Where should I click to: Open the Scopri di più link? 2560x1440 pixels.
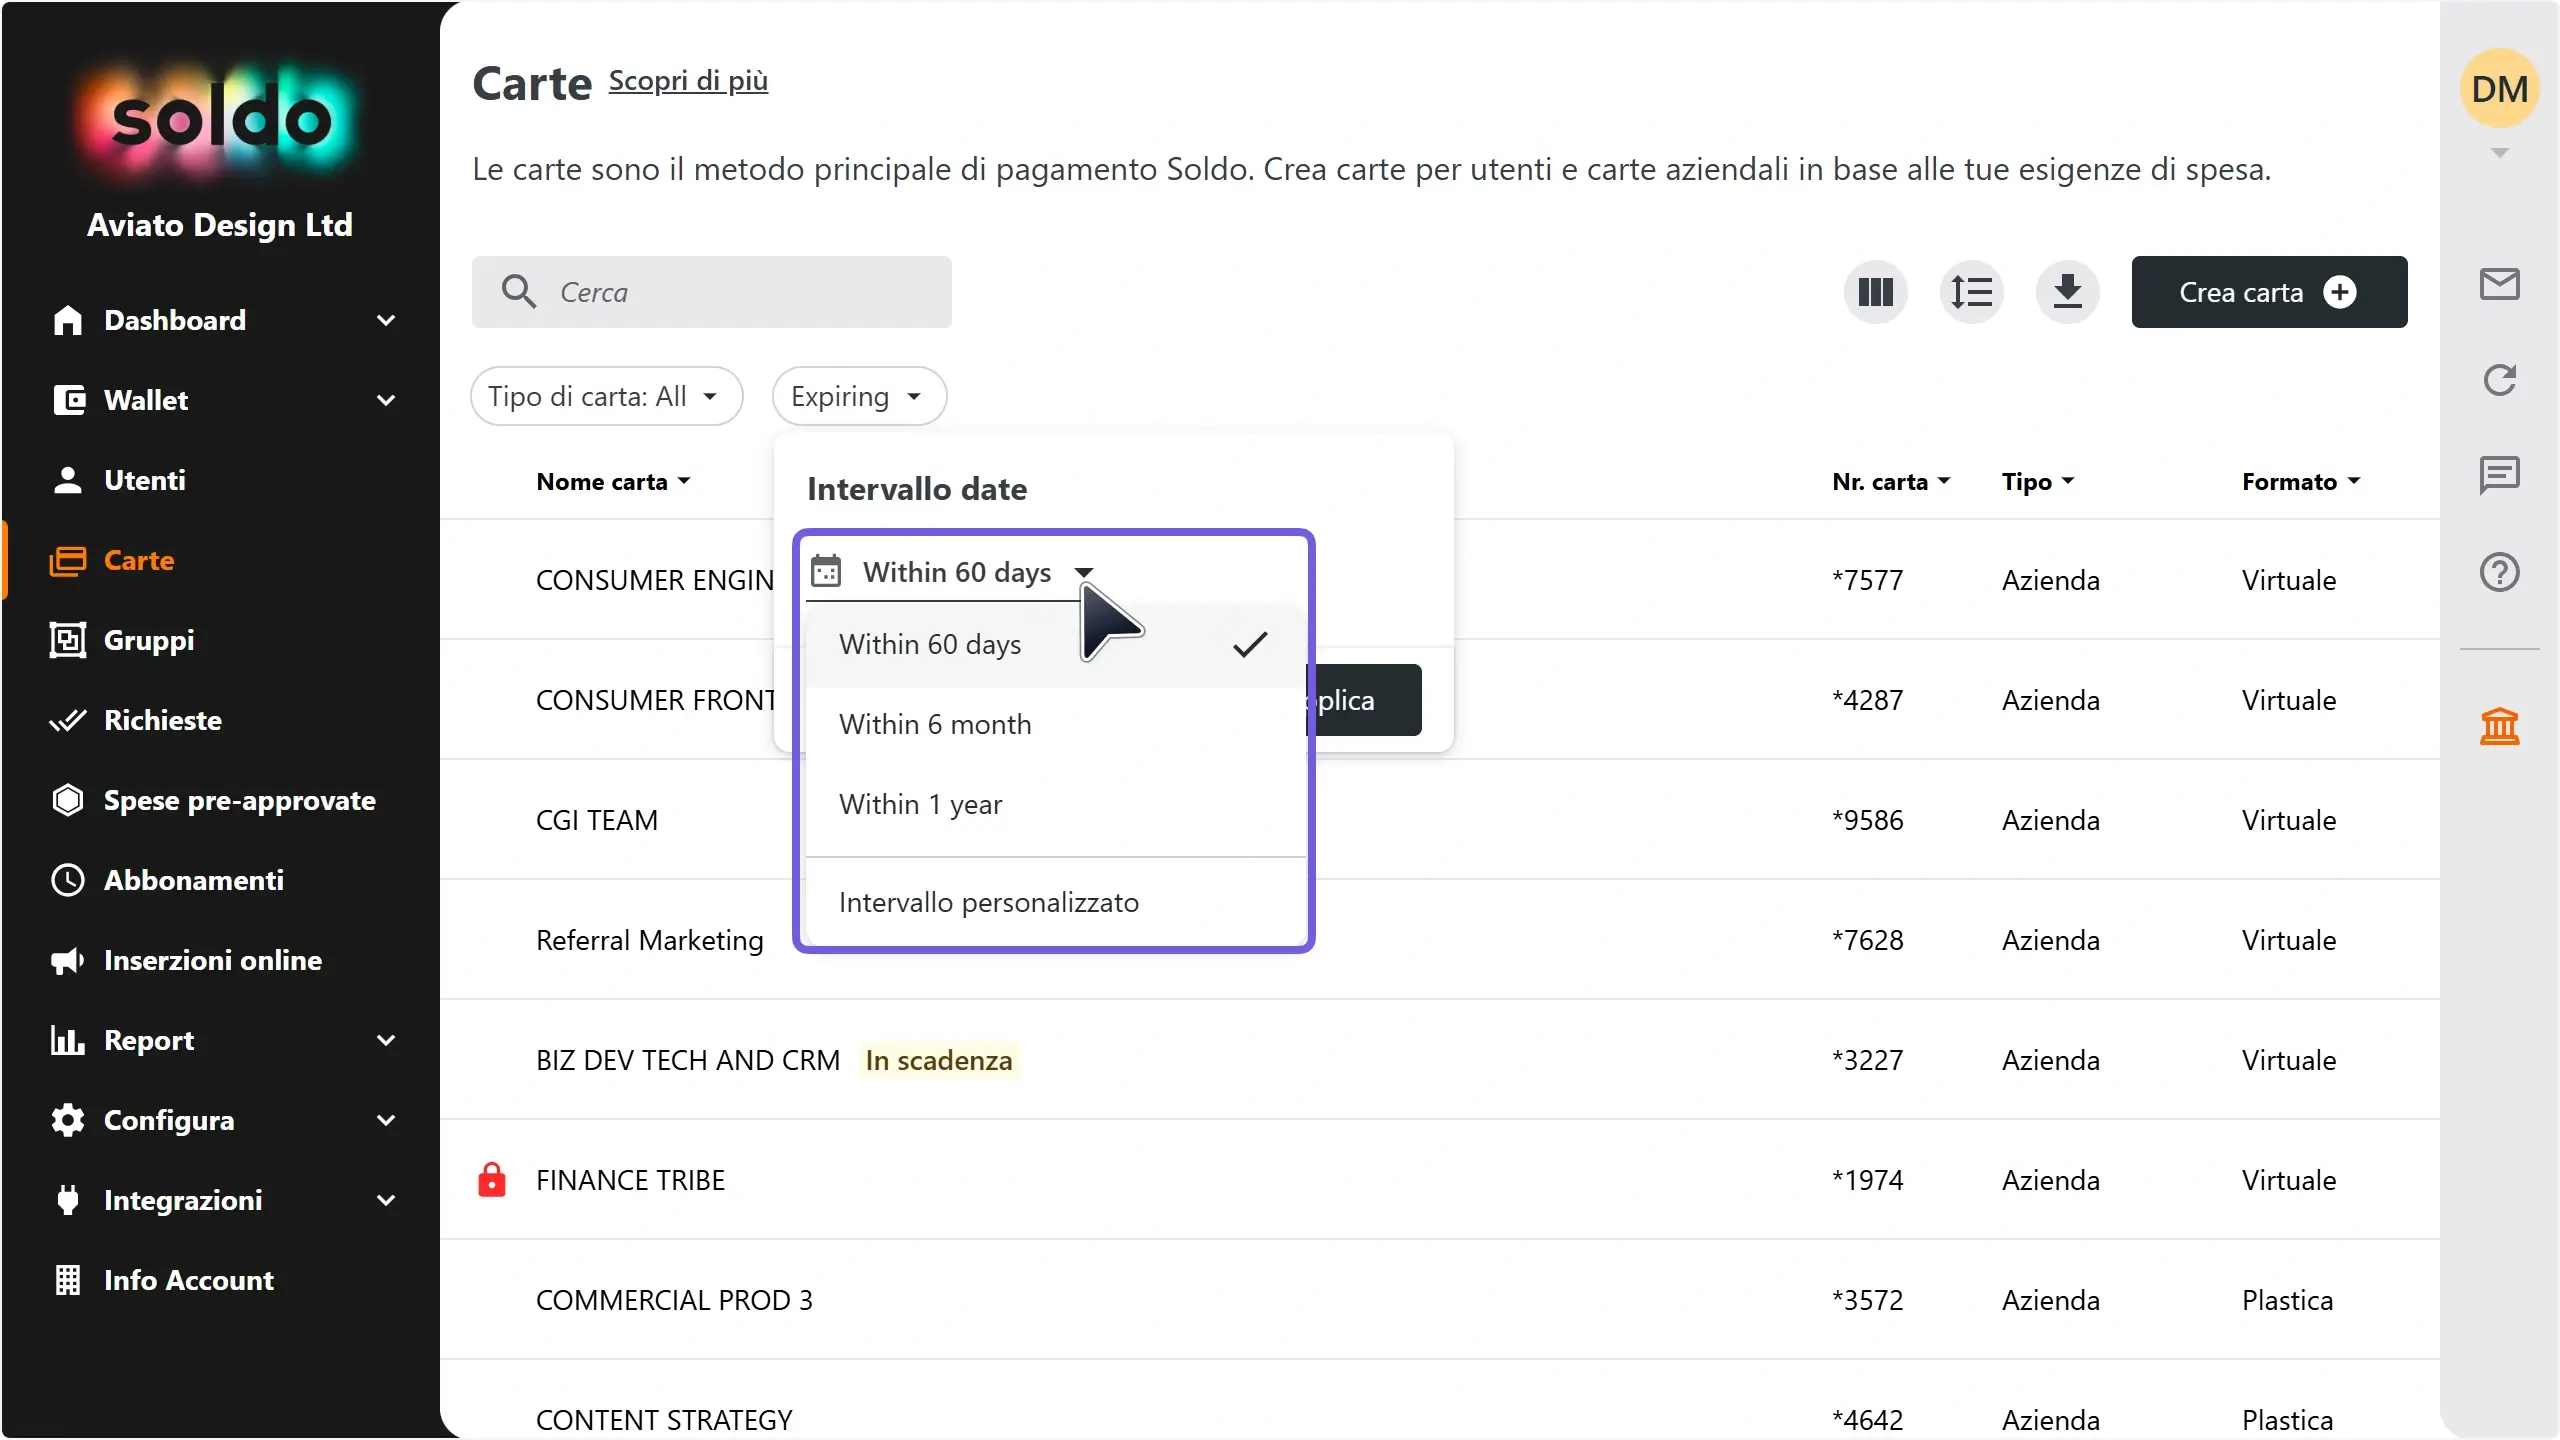[x=688, y=80]
